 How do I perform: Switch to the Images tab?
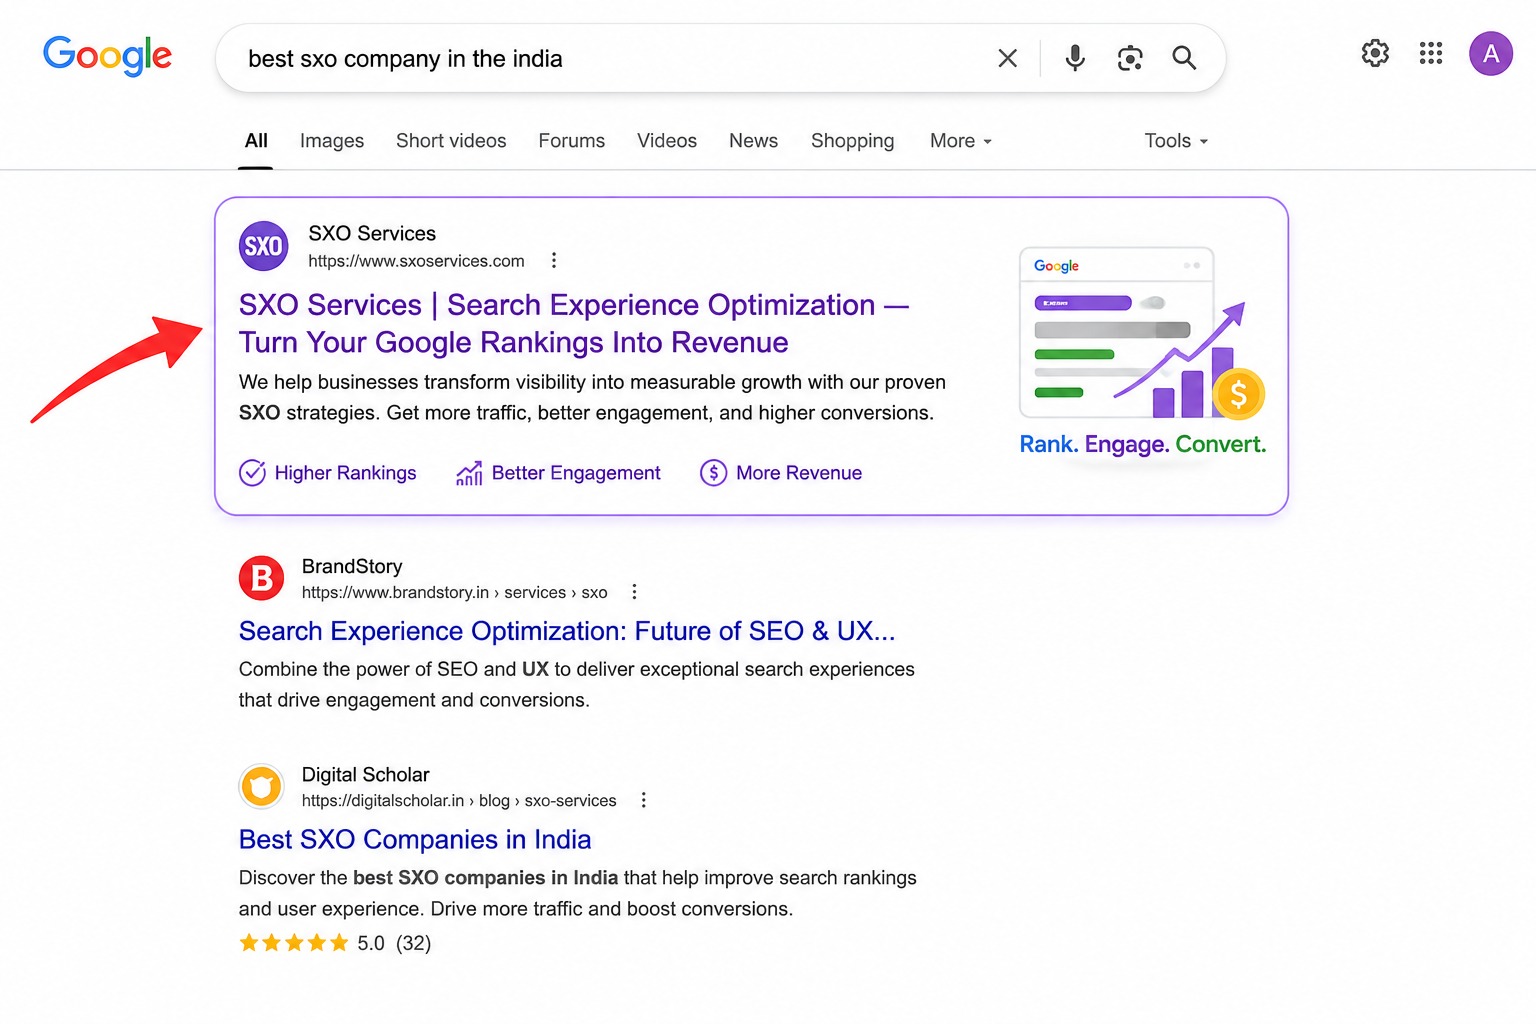pyautogui.click(x=332, y=141)
